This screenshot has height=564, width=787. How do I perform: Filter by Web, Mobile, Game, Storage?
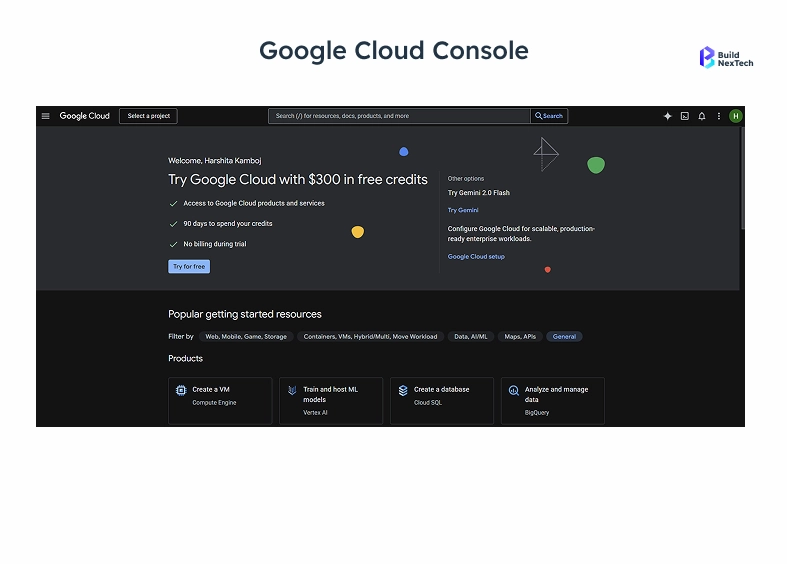[246, 337]
